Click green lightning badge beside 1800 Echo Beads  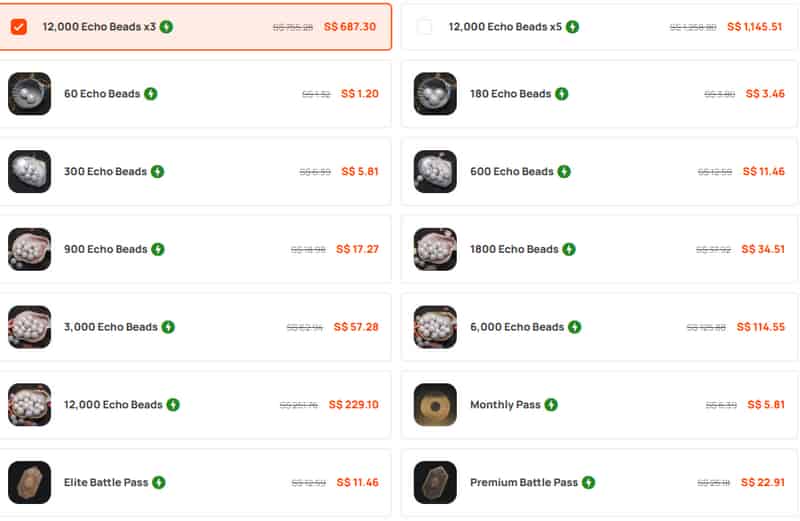point(569,249)
